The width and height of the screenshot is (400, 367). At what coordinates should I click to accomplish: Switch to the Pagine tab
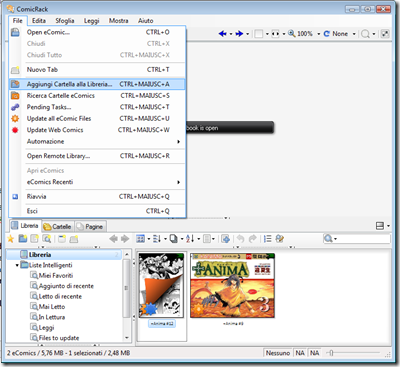click(90, 227)
